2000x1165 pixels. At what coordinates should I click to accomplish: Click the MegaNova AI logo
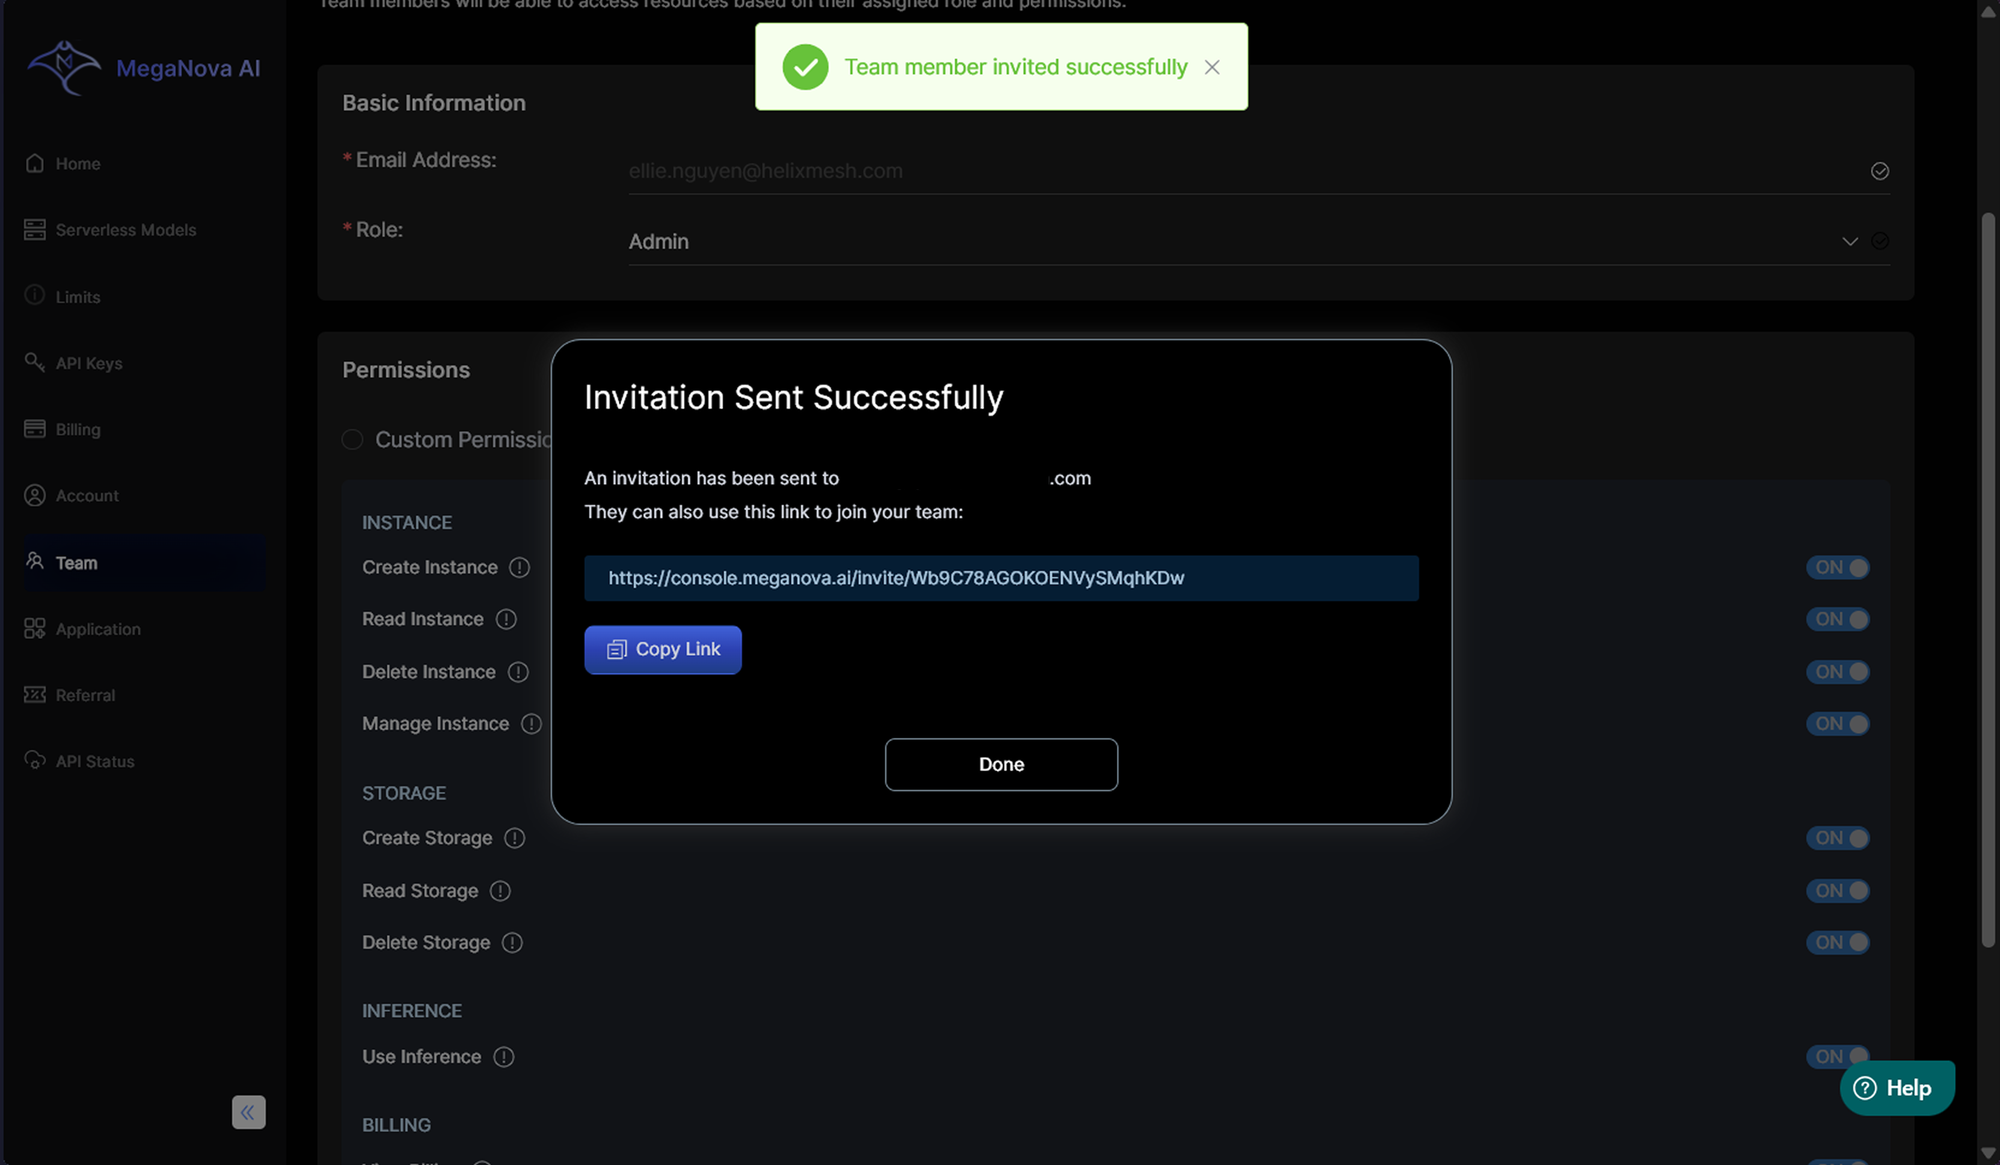(64, 68)
